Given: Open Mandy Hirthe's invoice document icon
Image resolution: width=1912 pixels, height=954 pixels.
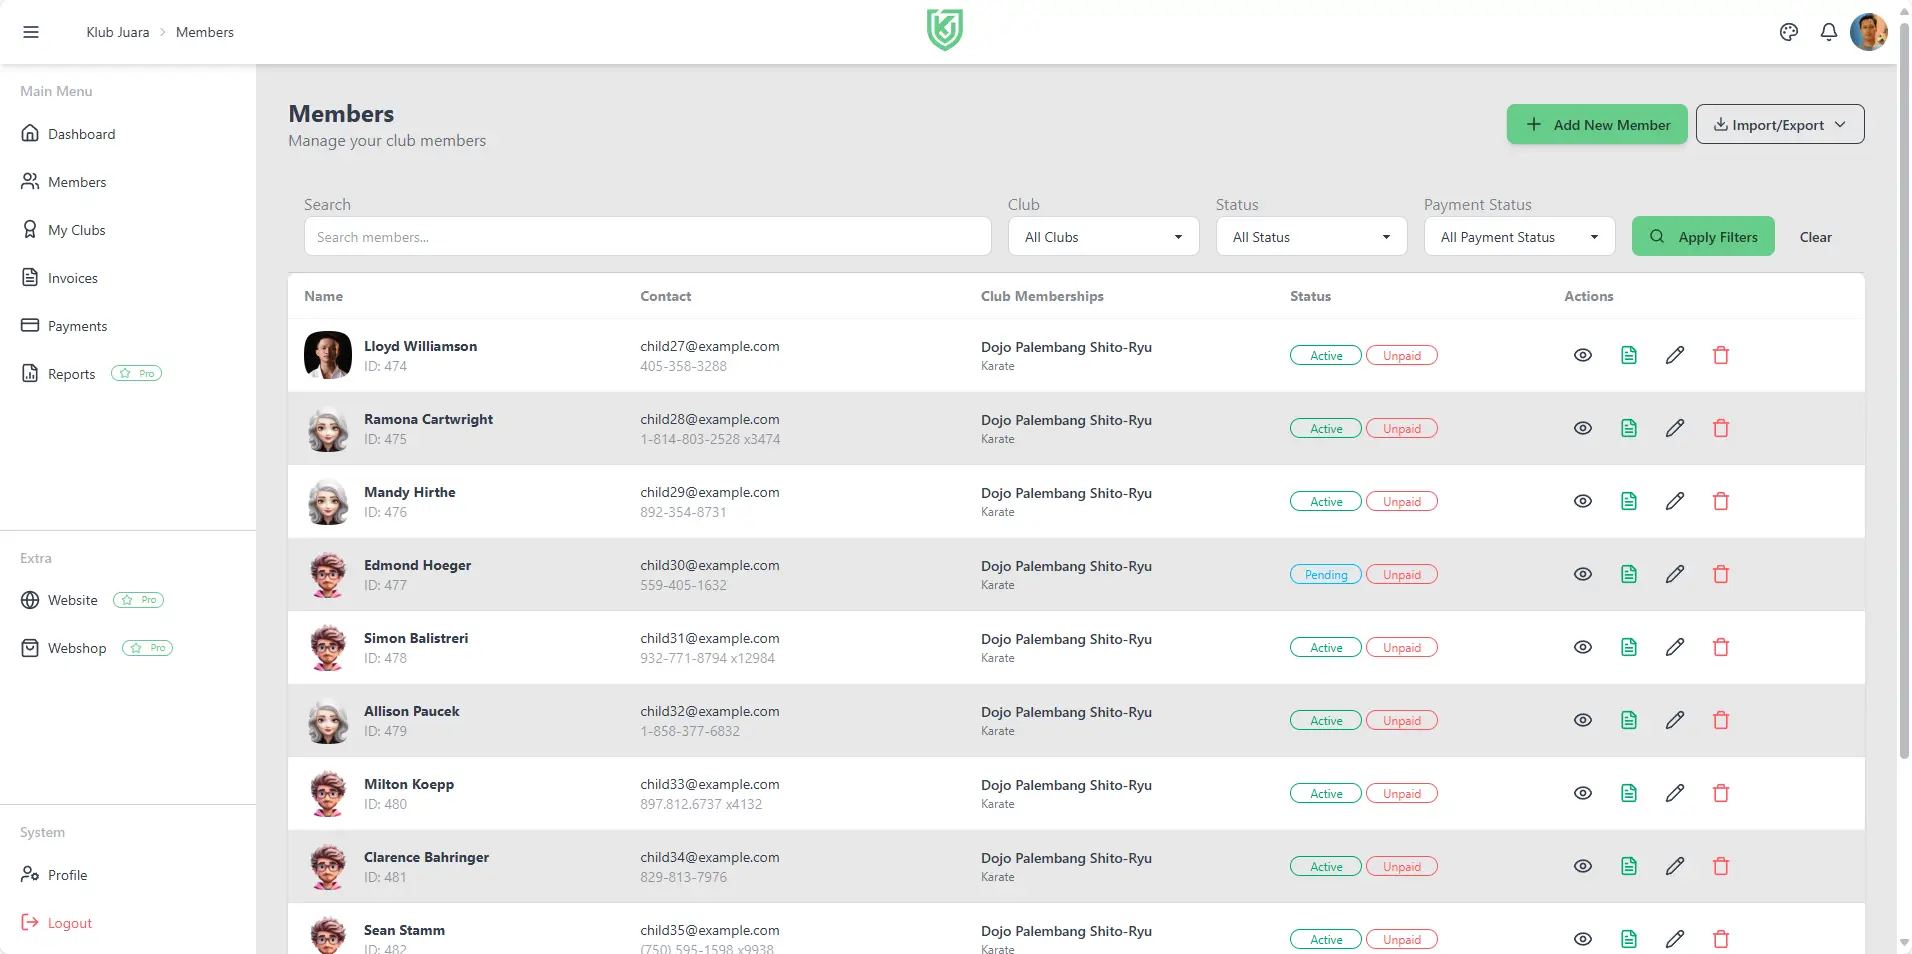Looking at the screenshot, I should (x=1629, y=501).
